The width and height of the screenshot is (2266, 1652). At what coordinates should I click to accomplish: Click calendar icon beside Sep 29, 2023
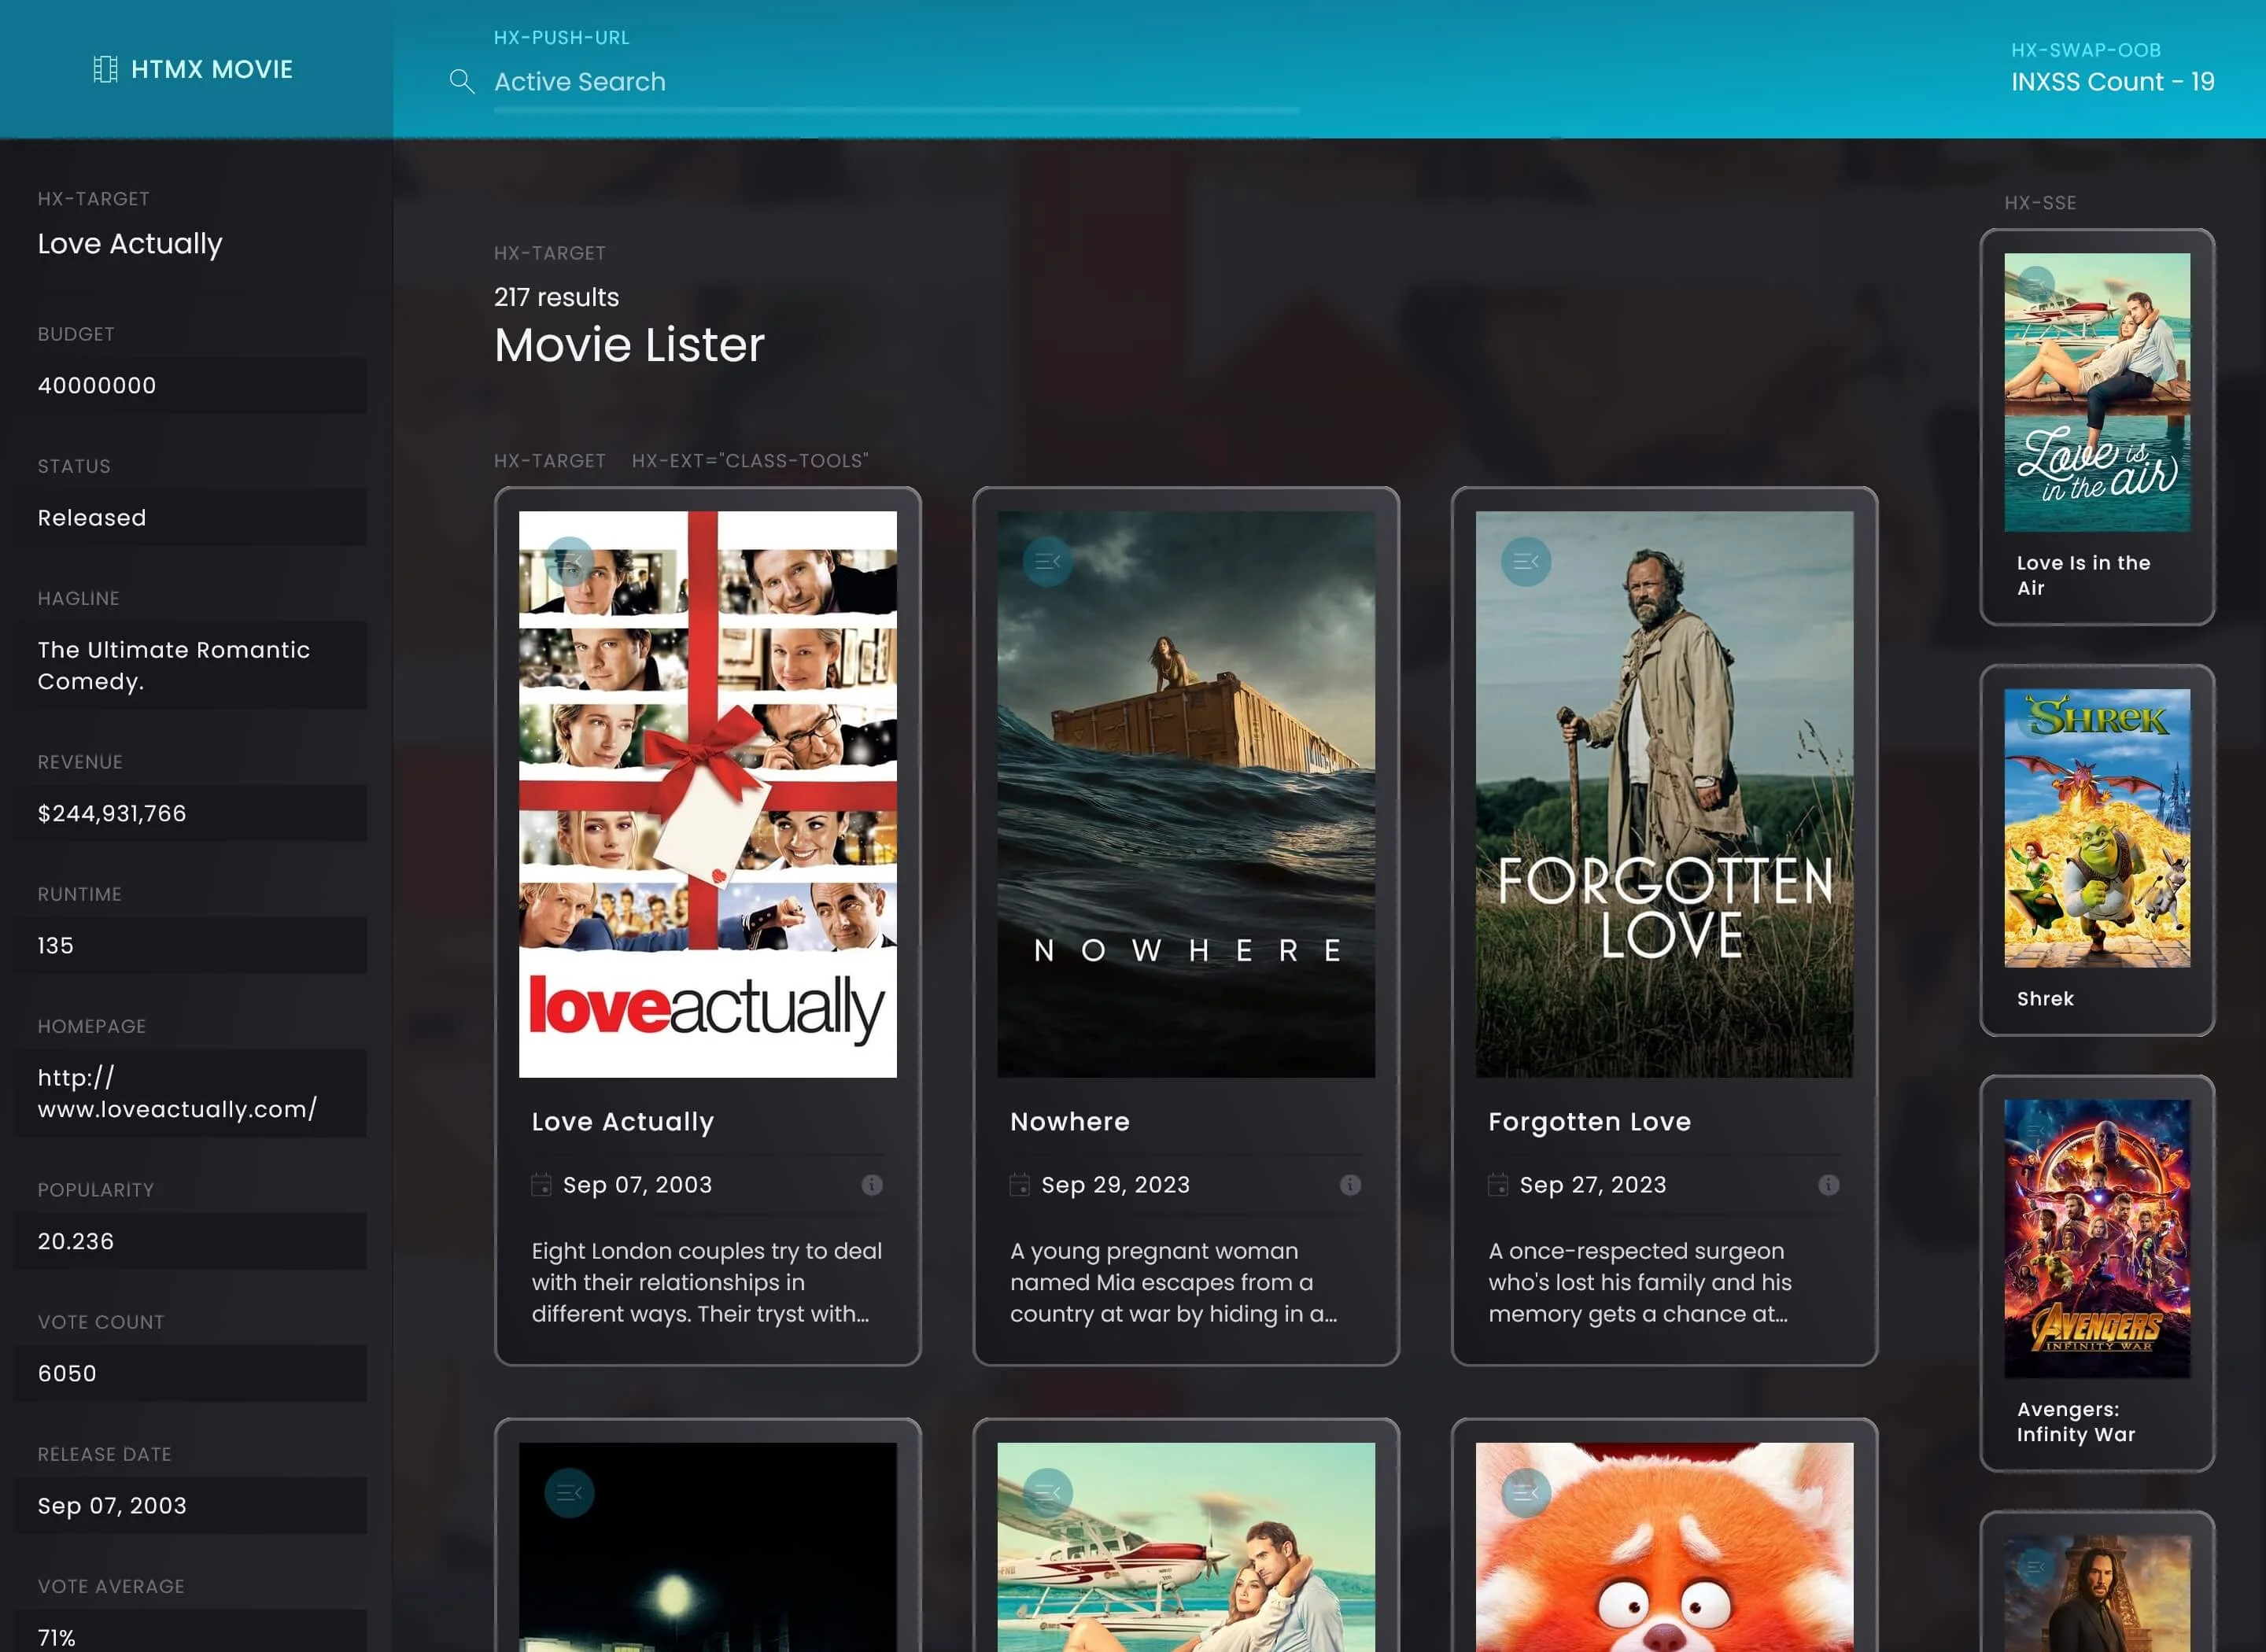tap(1019, 1185)
